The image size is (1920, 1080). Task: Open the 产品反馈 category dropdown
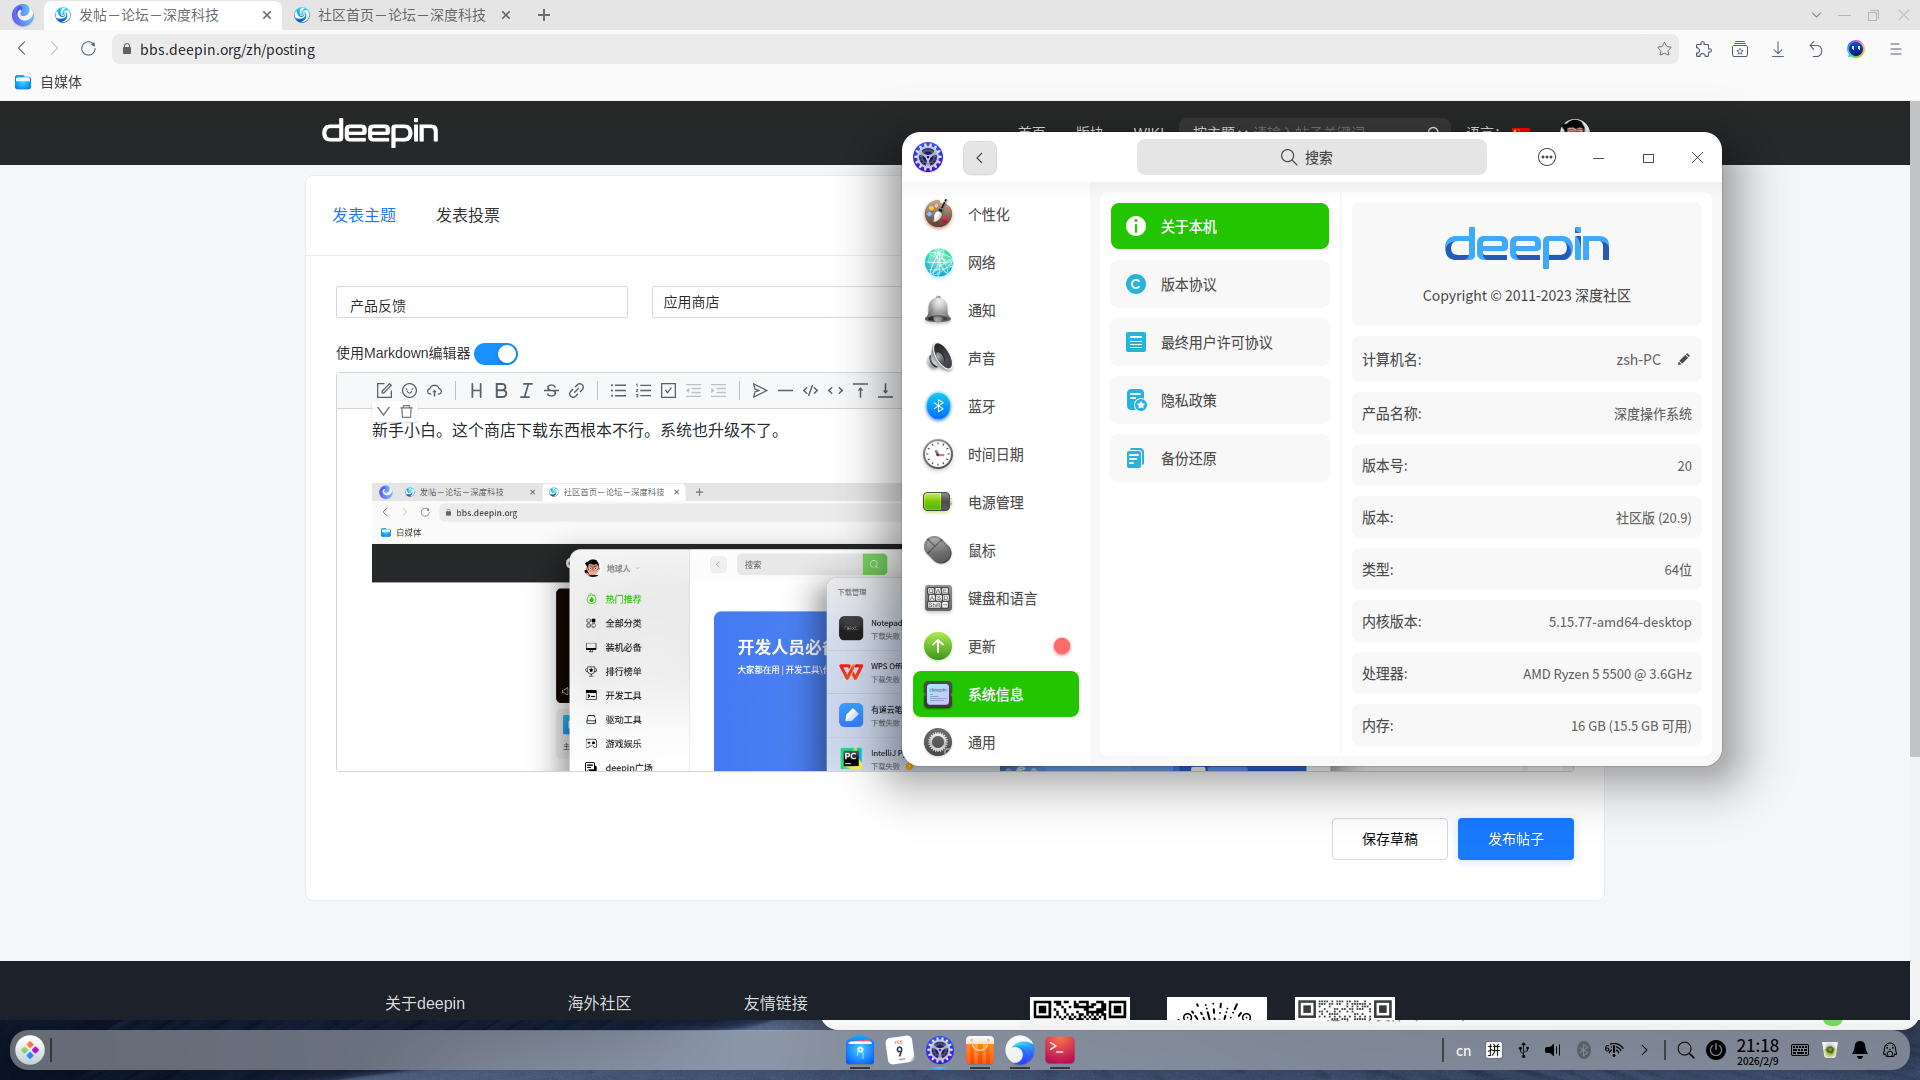[481, 302]
